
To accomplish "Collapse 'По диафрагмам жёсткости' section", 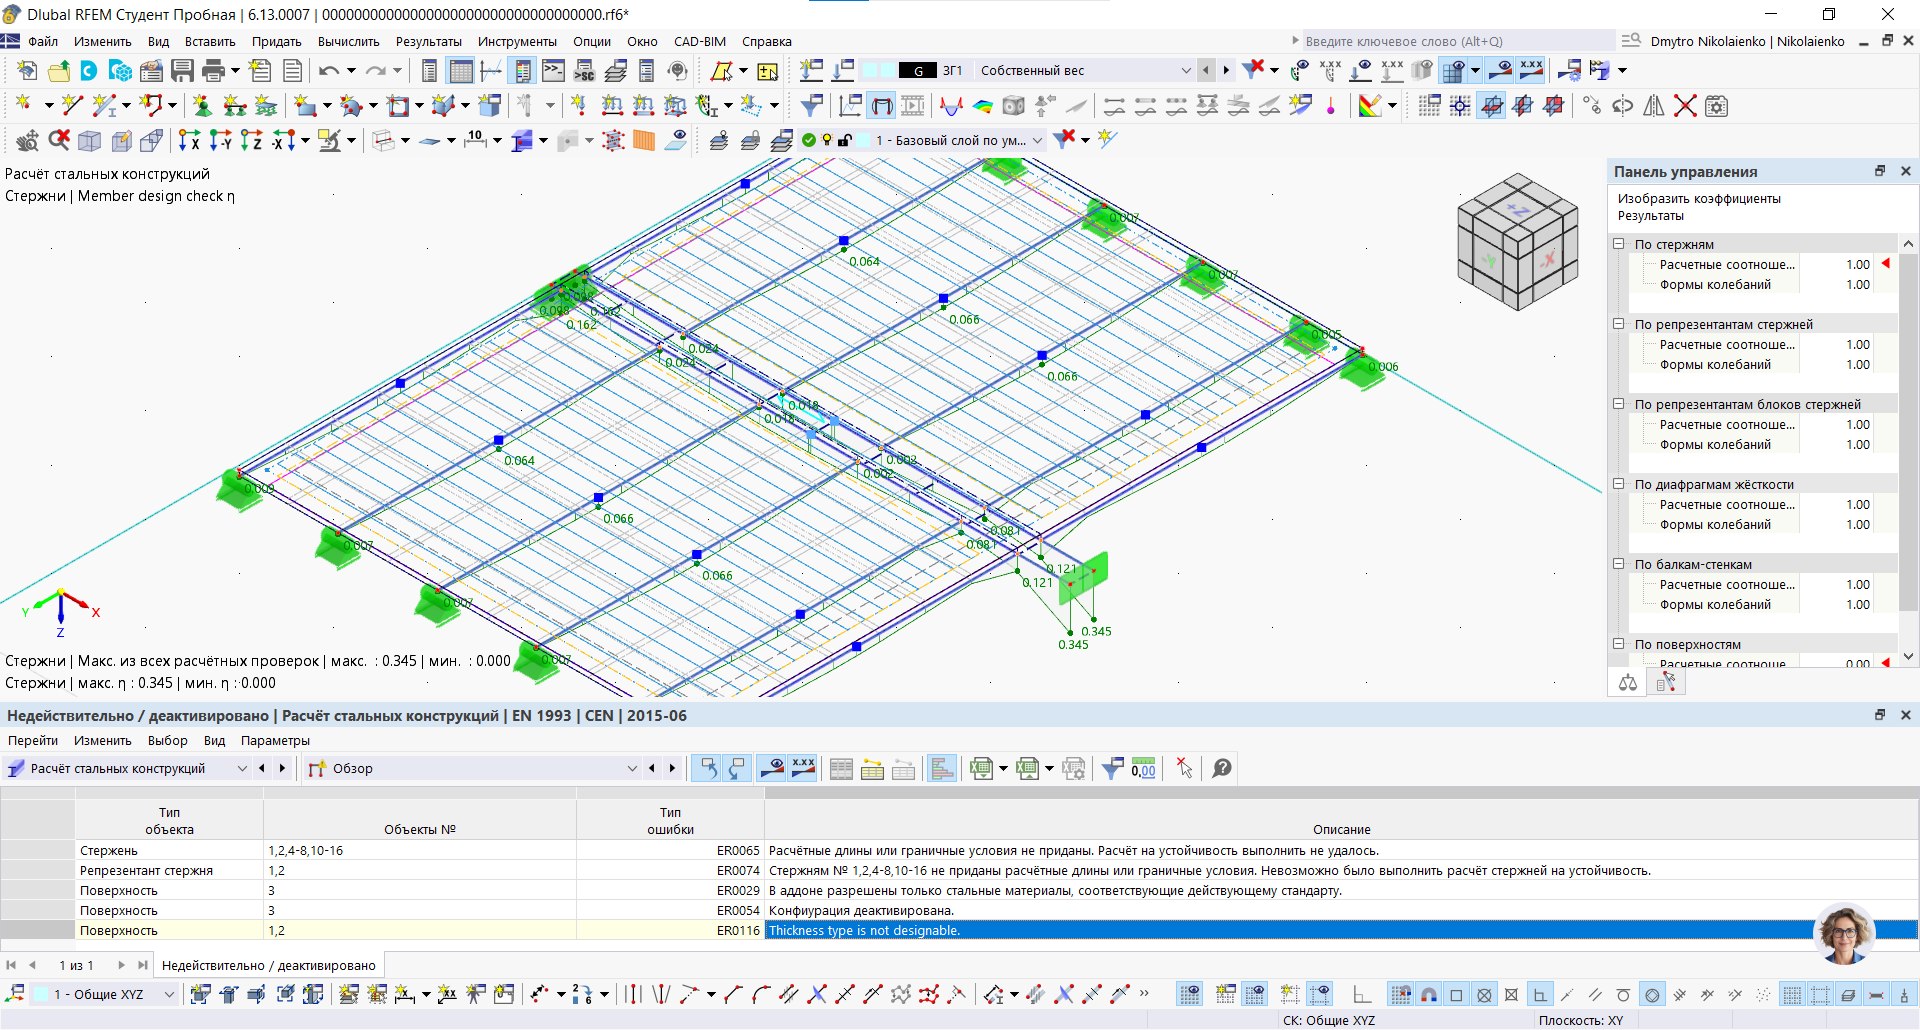I will pos(1618,484).
